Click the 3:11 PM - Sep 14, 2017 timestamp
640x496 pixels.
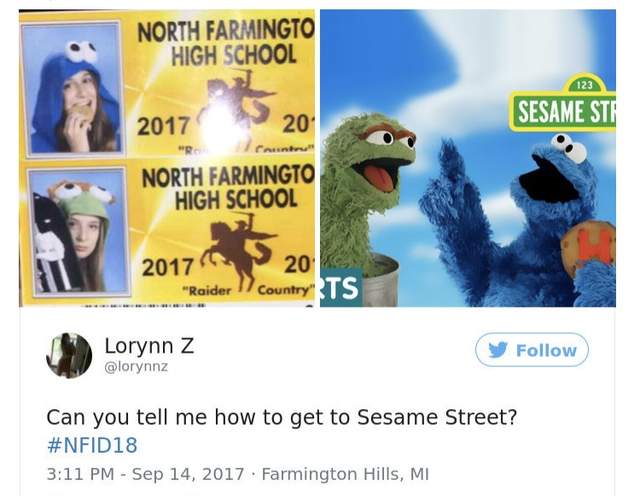145,474
